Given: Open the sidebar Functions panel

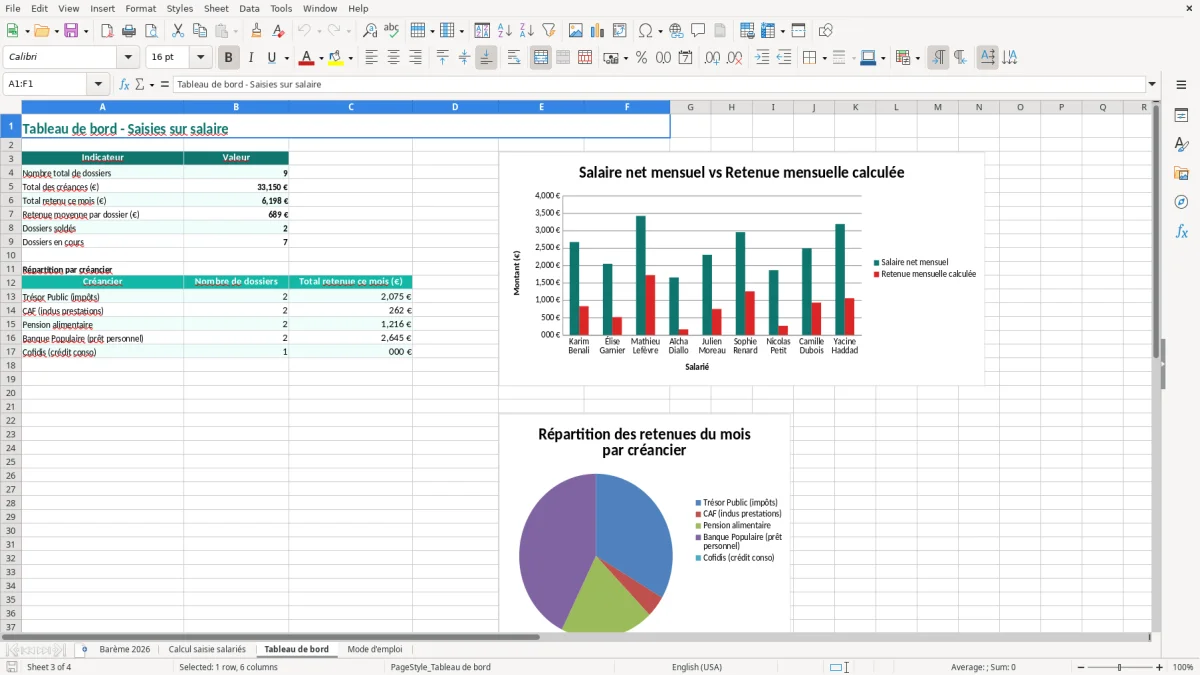Looking at the screenshot, I should [x=1181, y=231].
